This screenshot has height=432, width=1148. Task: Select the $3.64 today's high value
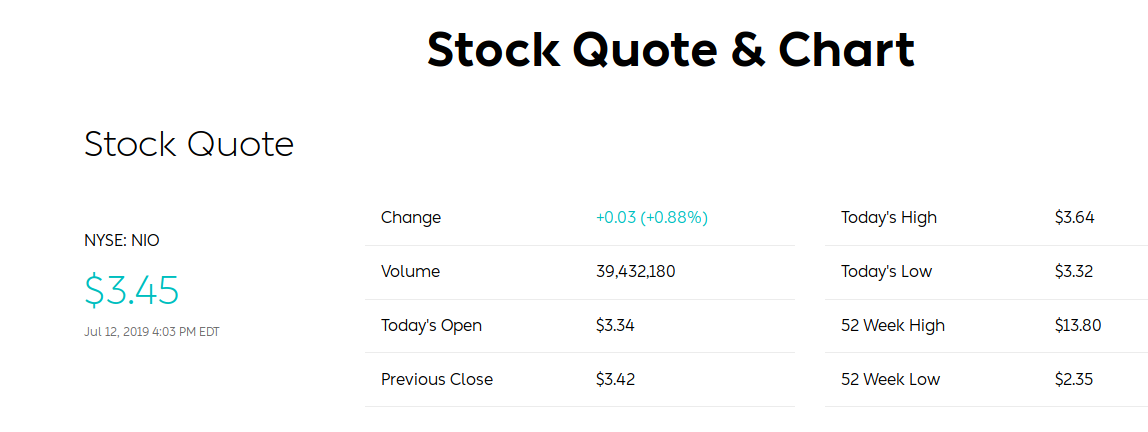(x=1075, y=218)
